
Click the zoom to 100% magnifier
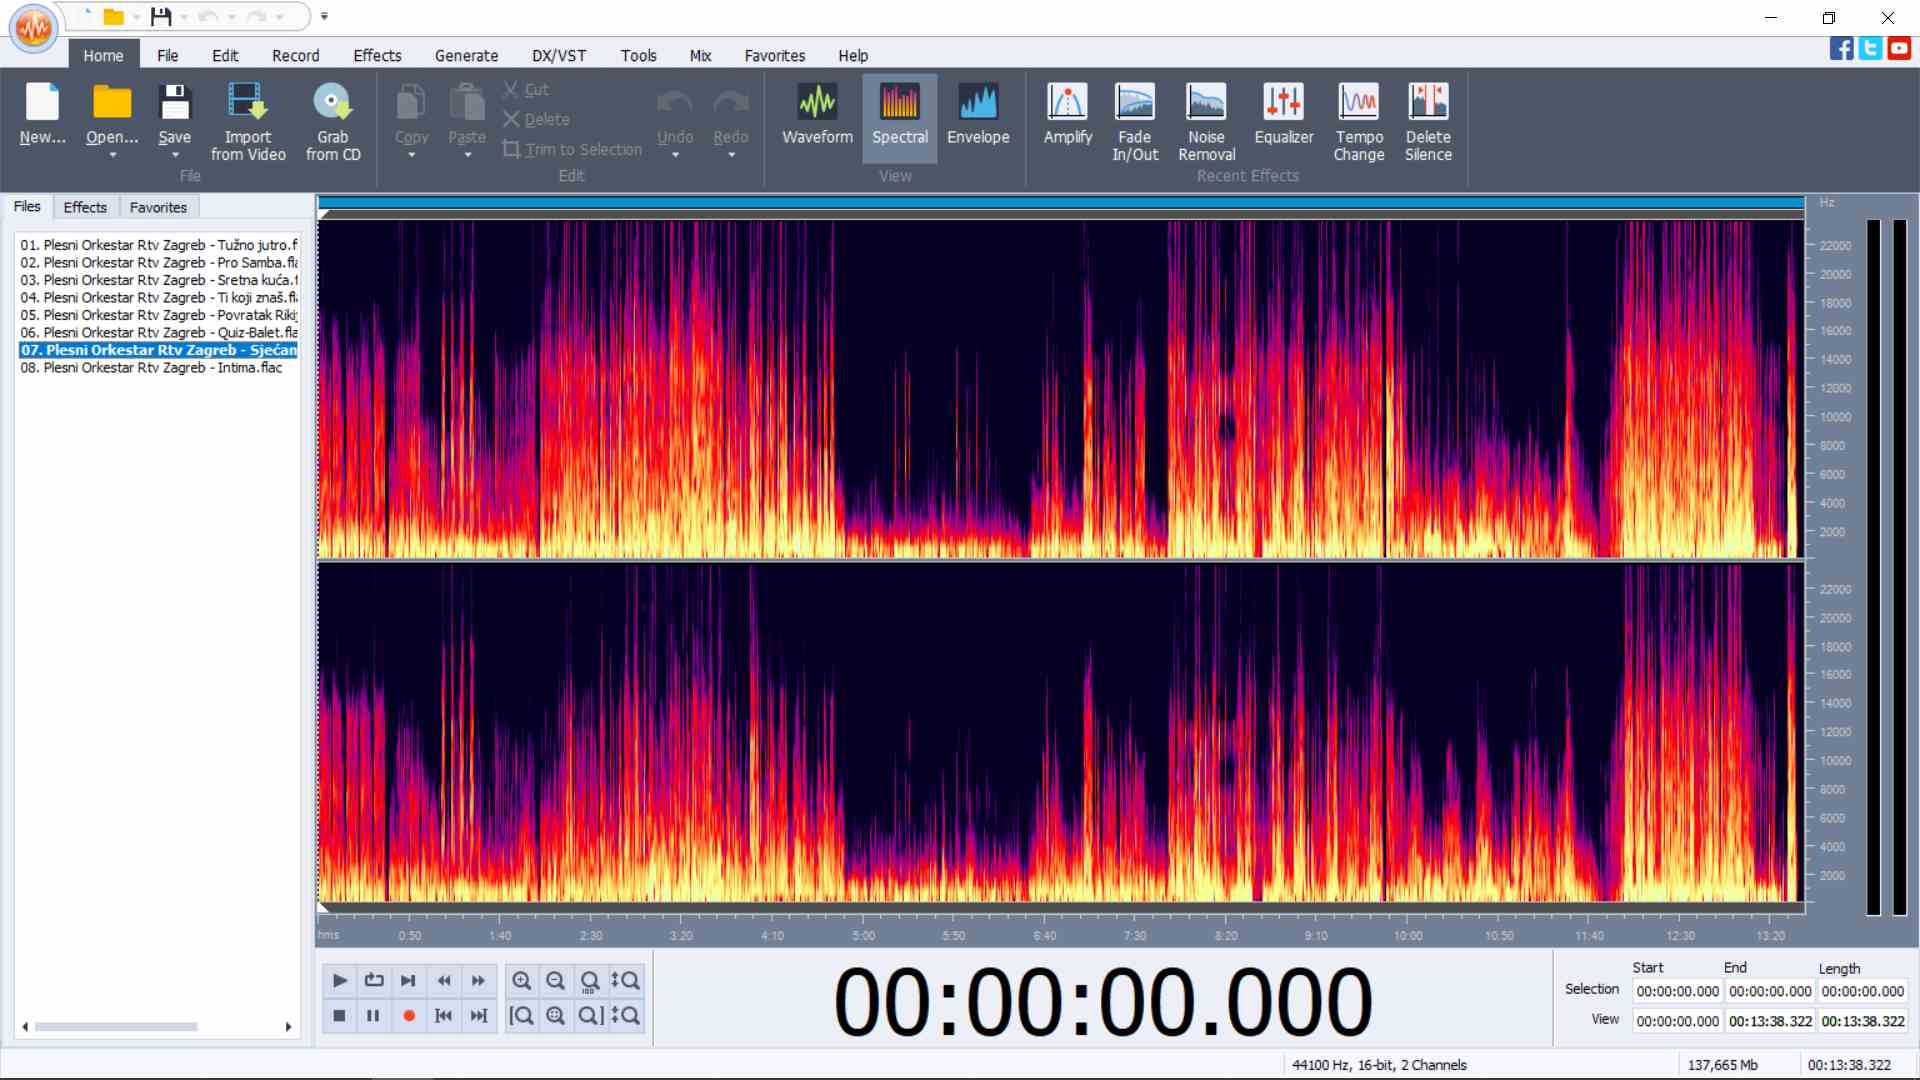point(590,981)
